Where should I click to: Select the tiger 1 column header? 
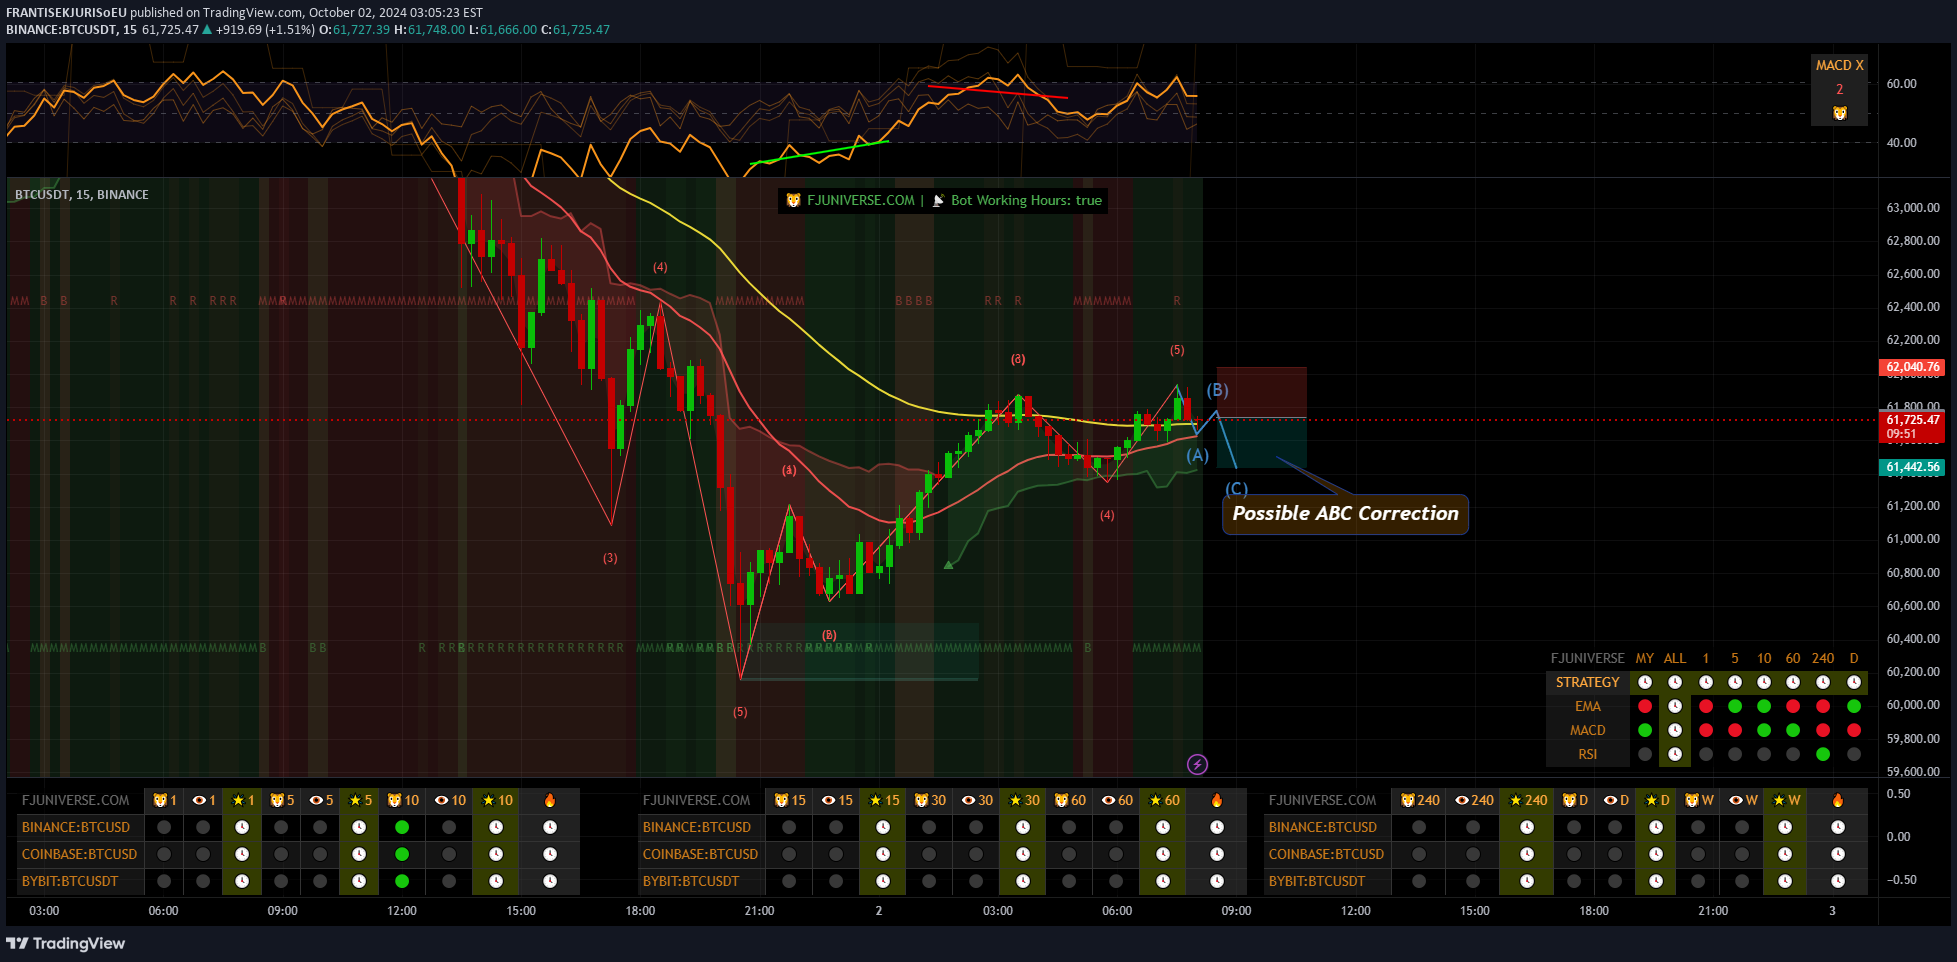coord(164,800)
